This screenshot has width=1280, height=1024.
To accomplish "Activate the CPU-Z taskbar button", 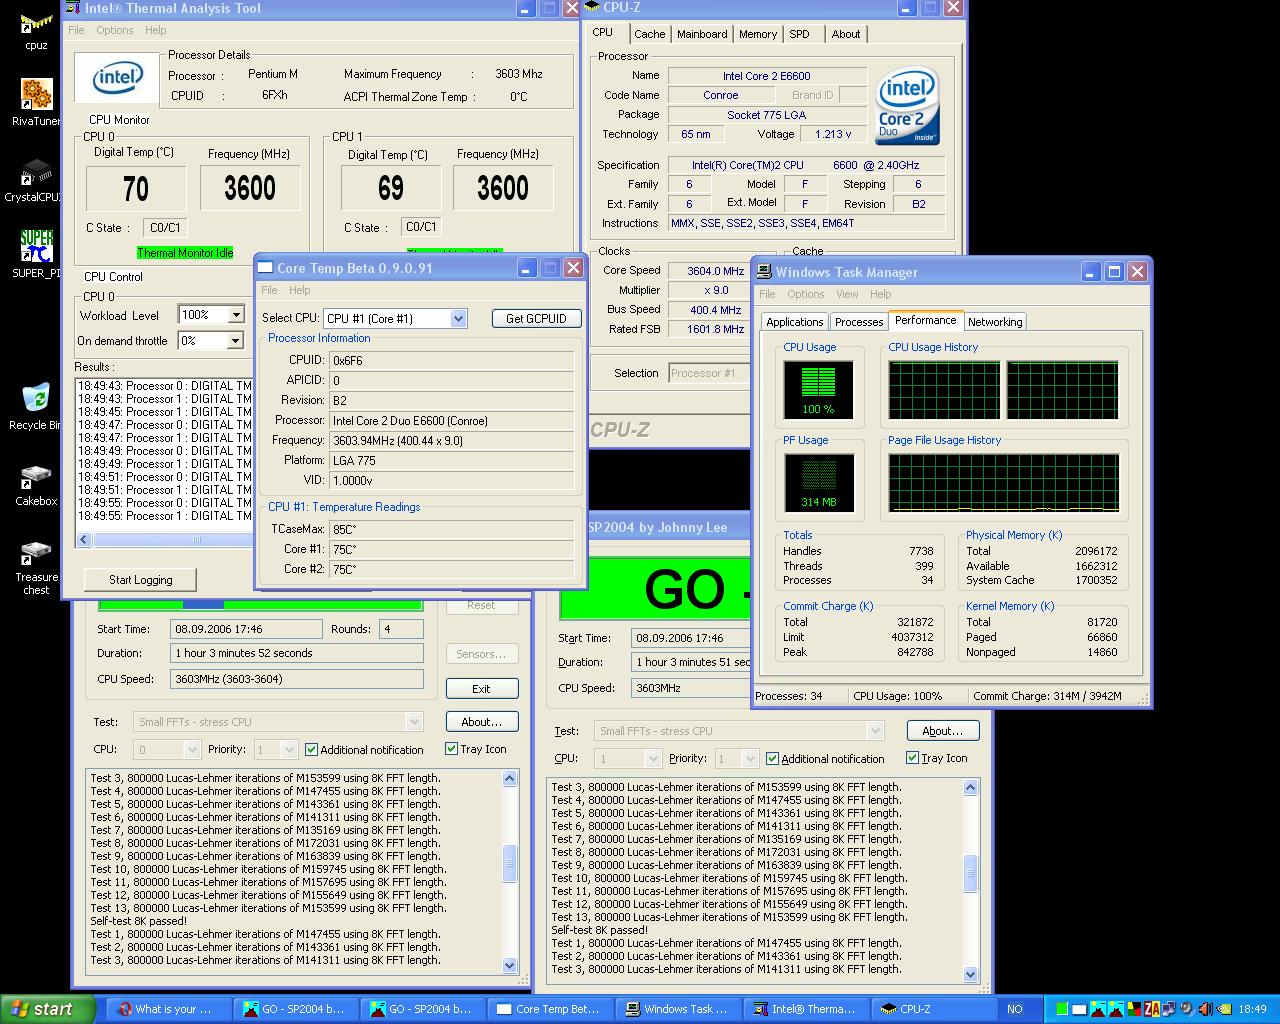I will pyautogui.click(x=933, y=1009).
